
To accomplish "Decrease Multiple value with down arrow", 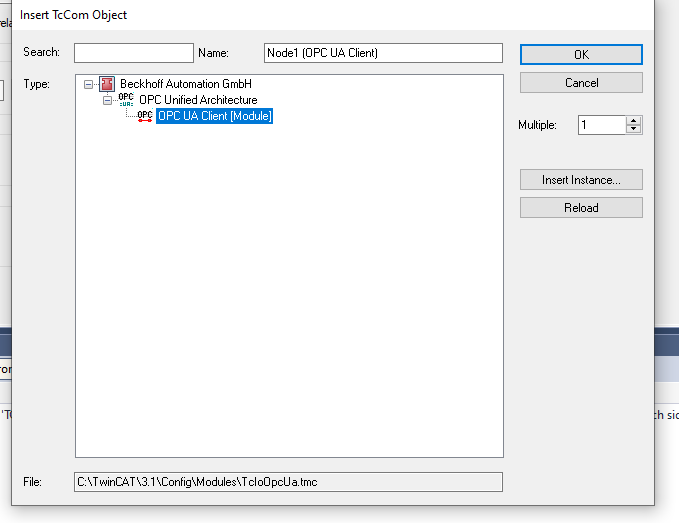I will click(634, 129).
